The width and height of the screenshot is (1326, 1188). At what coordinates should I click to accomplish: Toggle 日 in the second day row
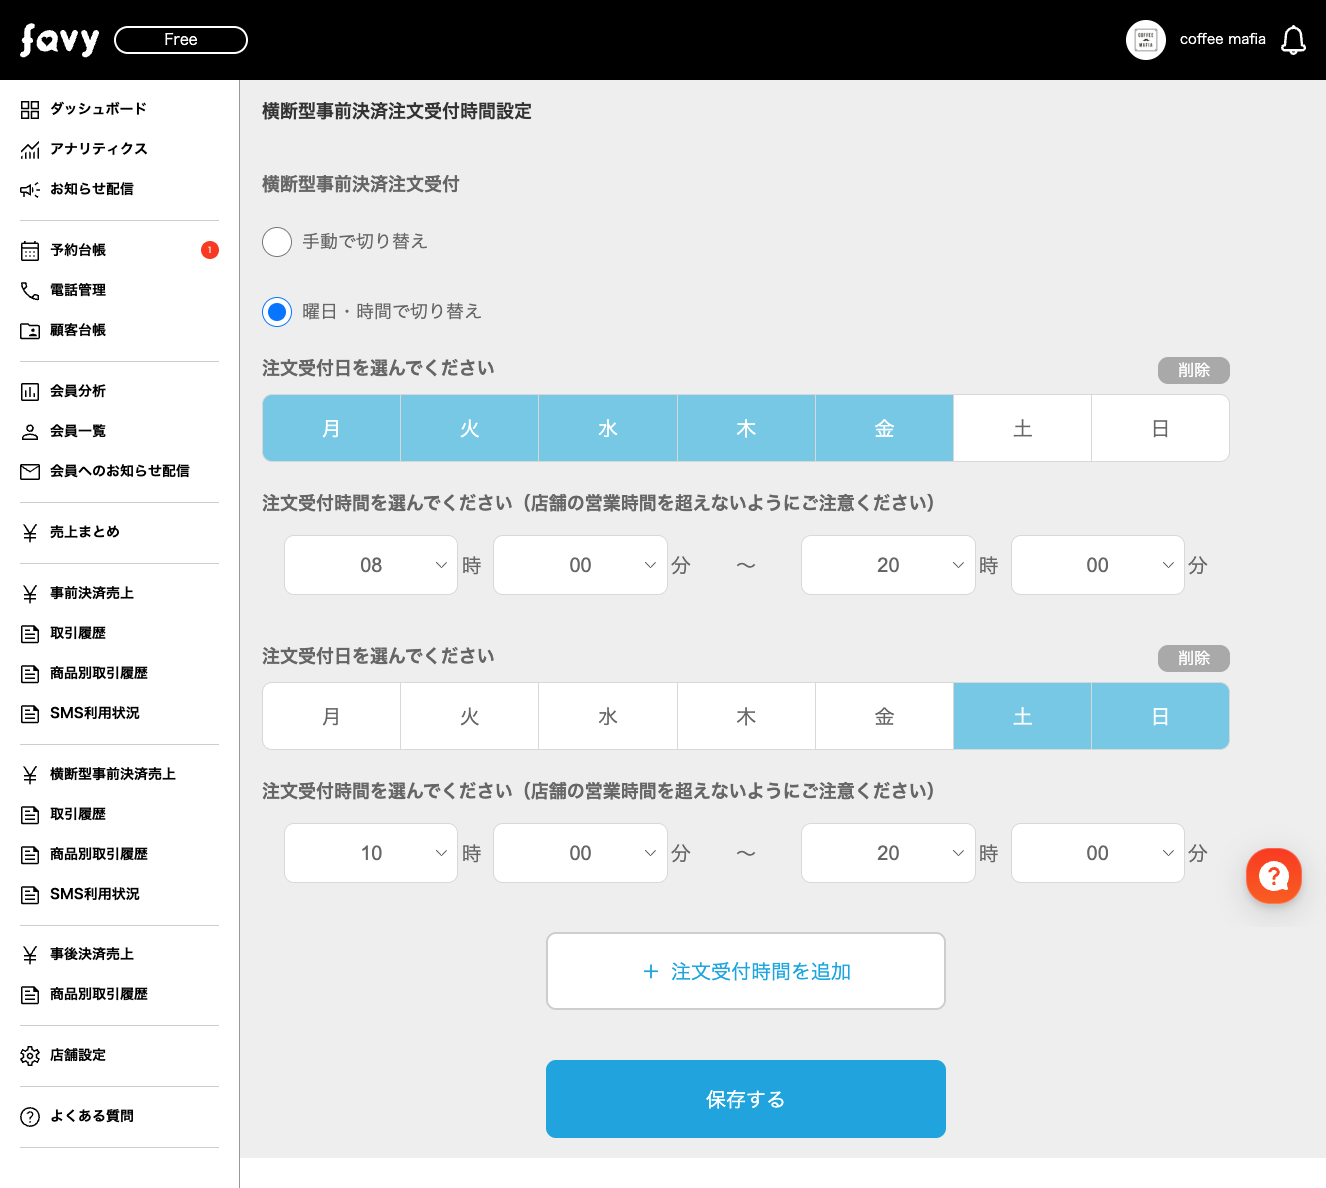click(1160, 716)
